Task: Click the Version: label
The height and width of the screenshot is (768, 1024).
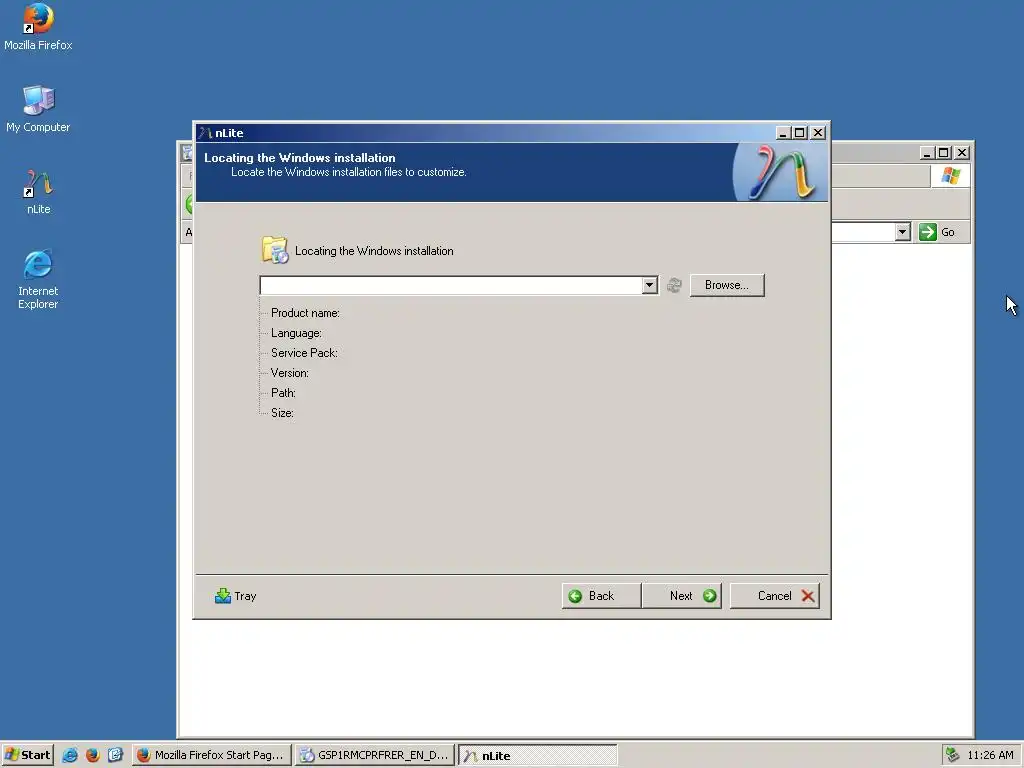Action: [x=289, y=373]
